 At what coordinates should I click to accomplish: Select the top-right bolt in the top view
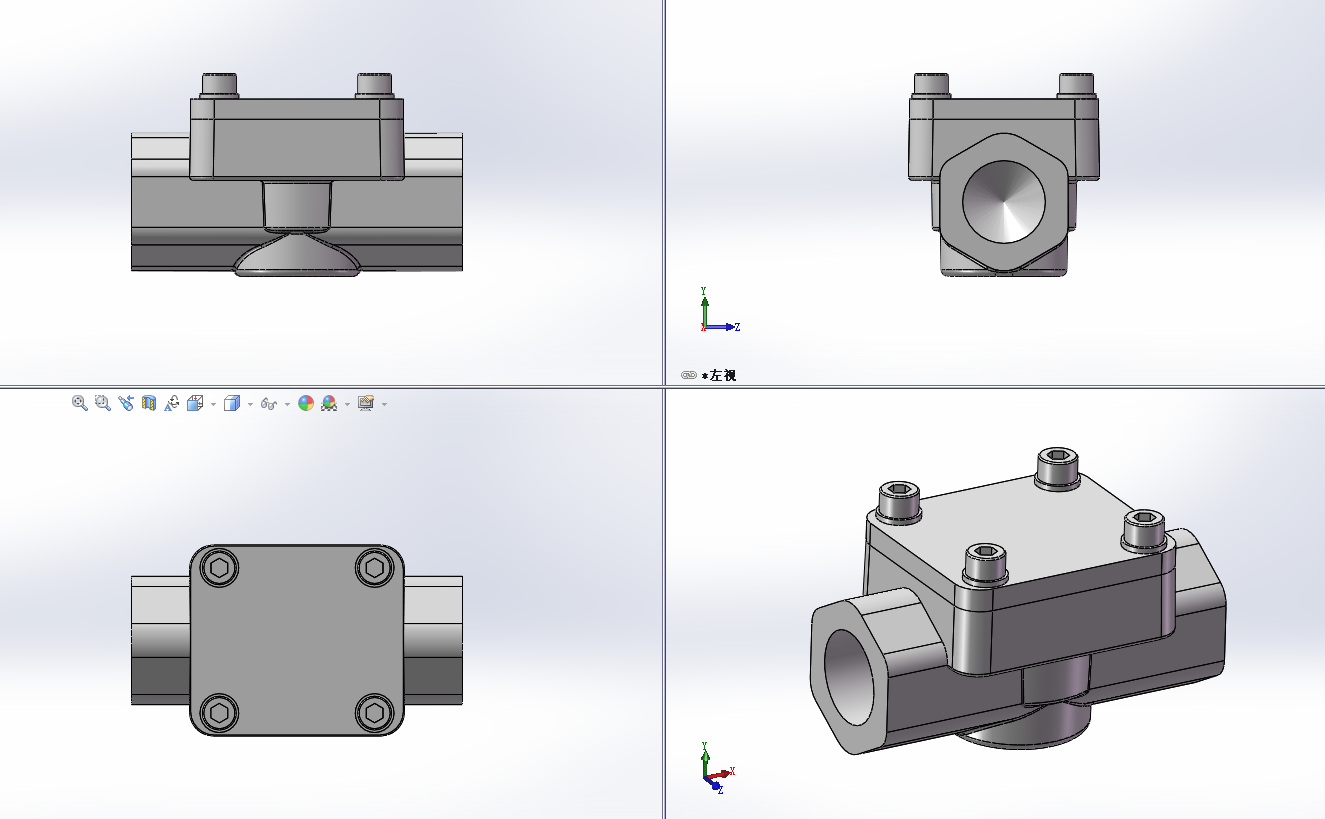(x=375, y=568)
